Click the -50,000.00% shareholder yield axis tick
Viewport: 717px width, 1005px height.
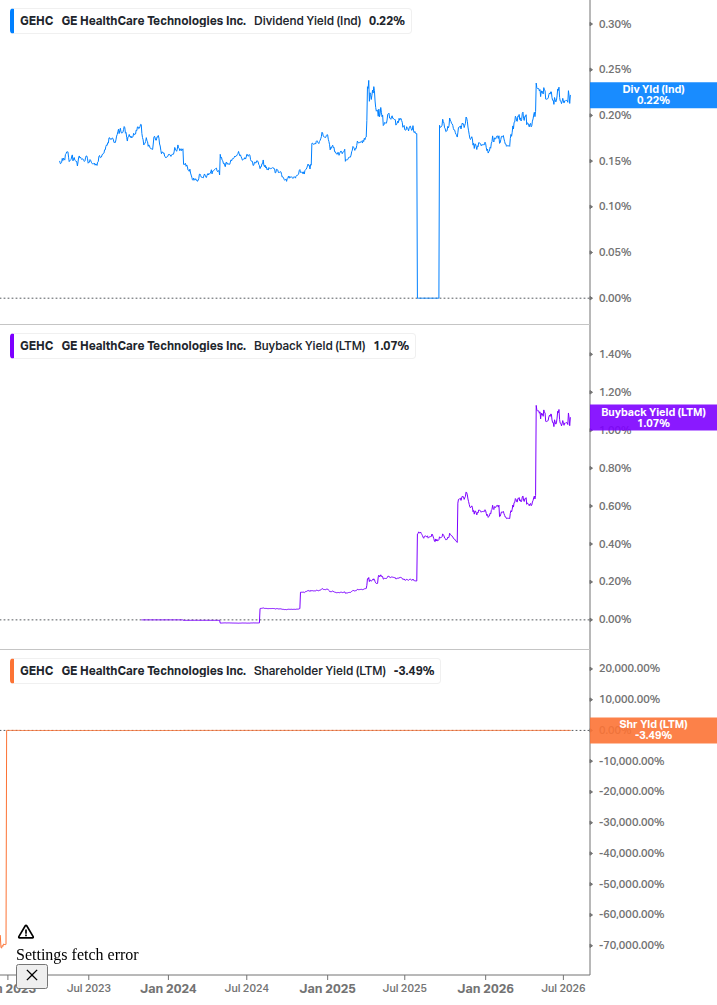(631, 885)
